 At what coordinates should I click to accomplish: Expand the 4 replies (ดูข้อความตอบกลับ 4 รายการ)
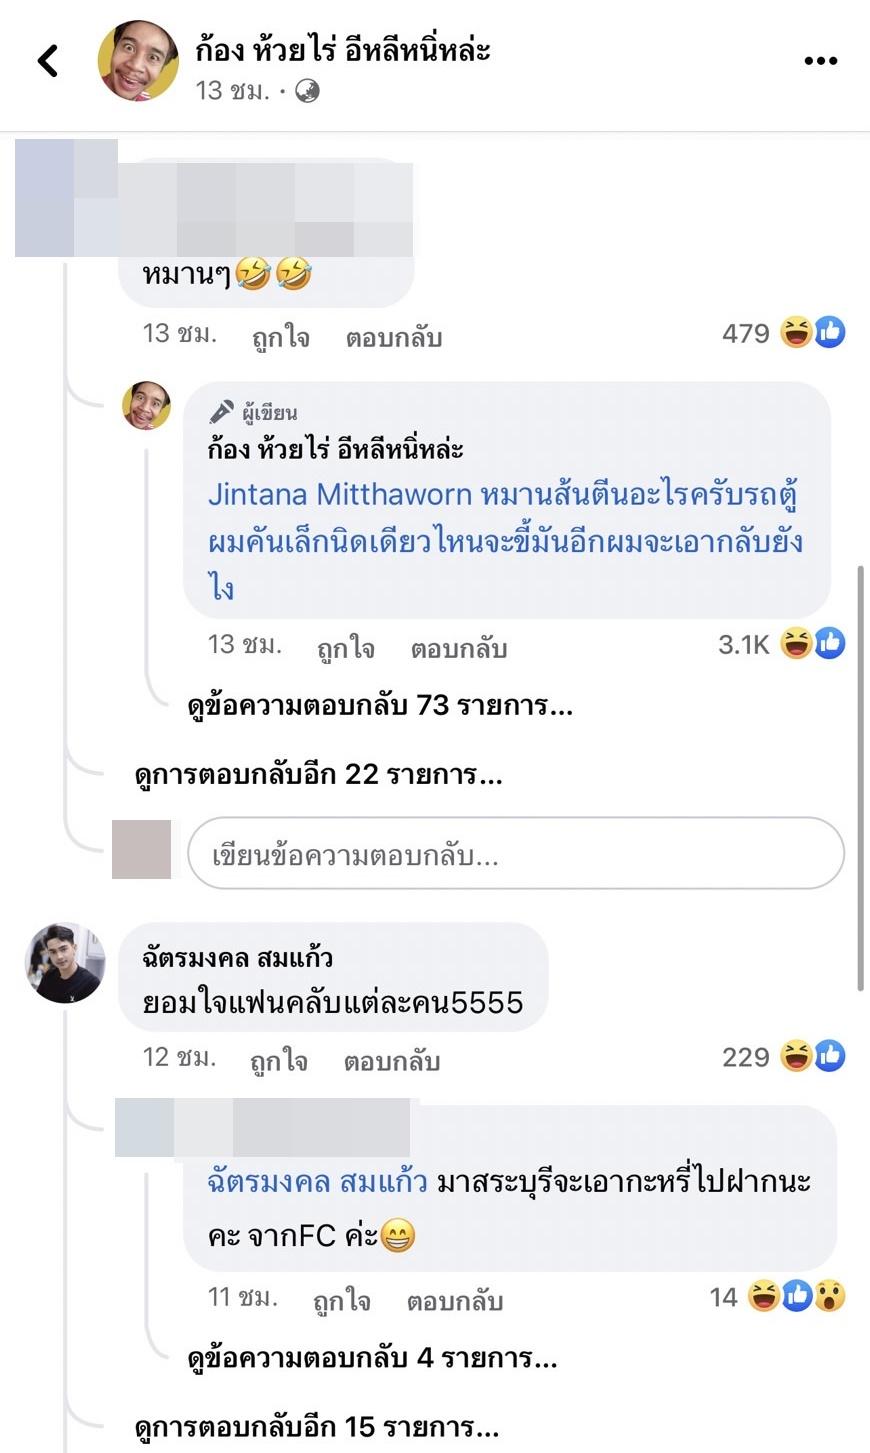coord(372,1358)
